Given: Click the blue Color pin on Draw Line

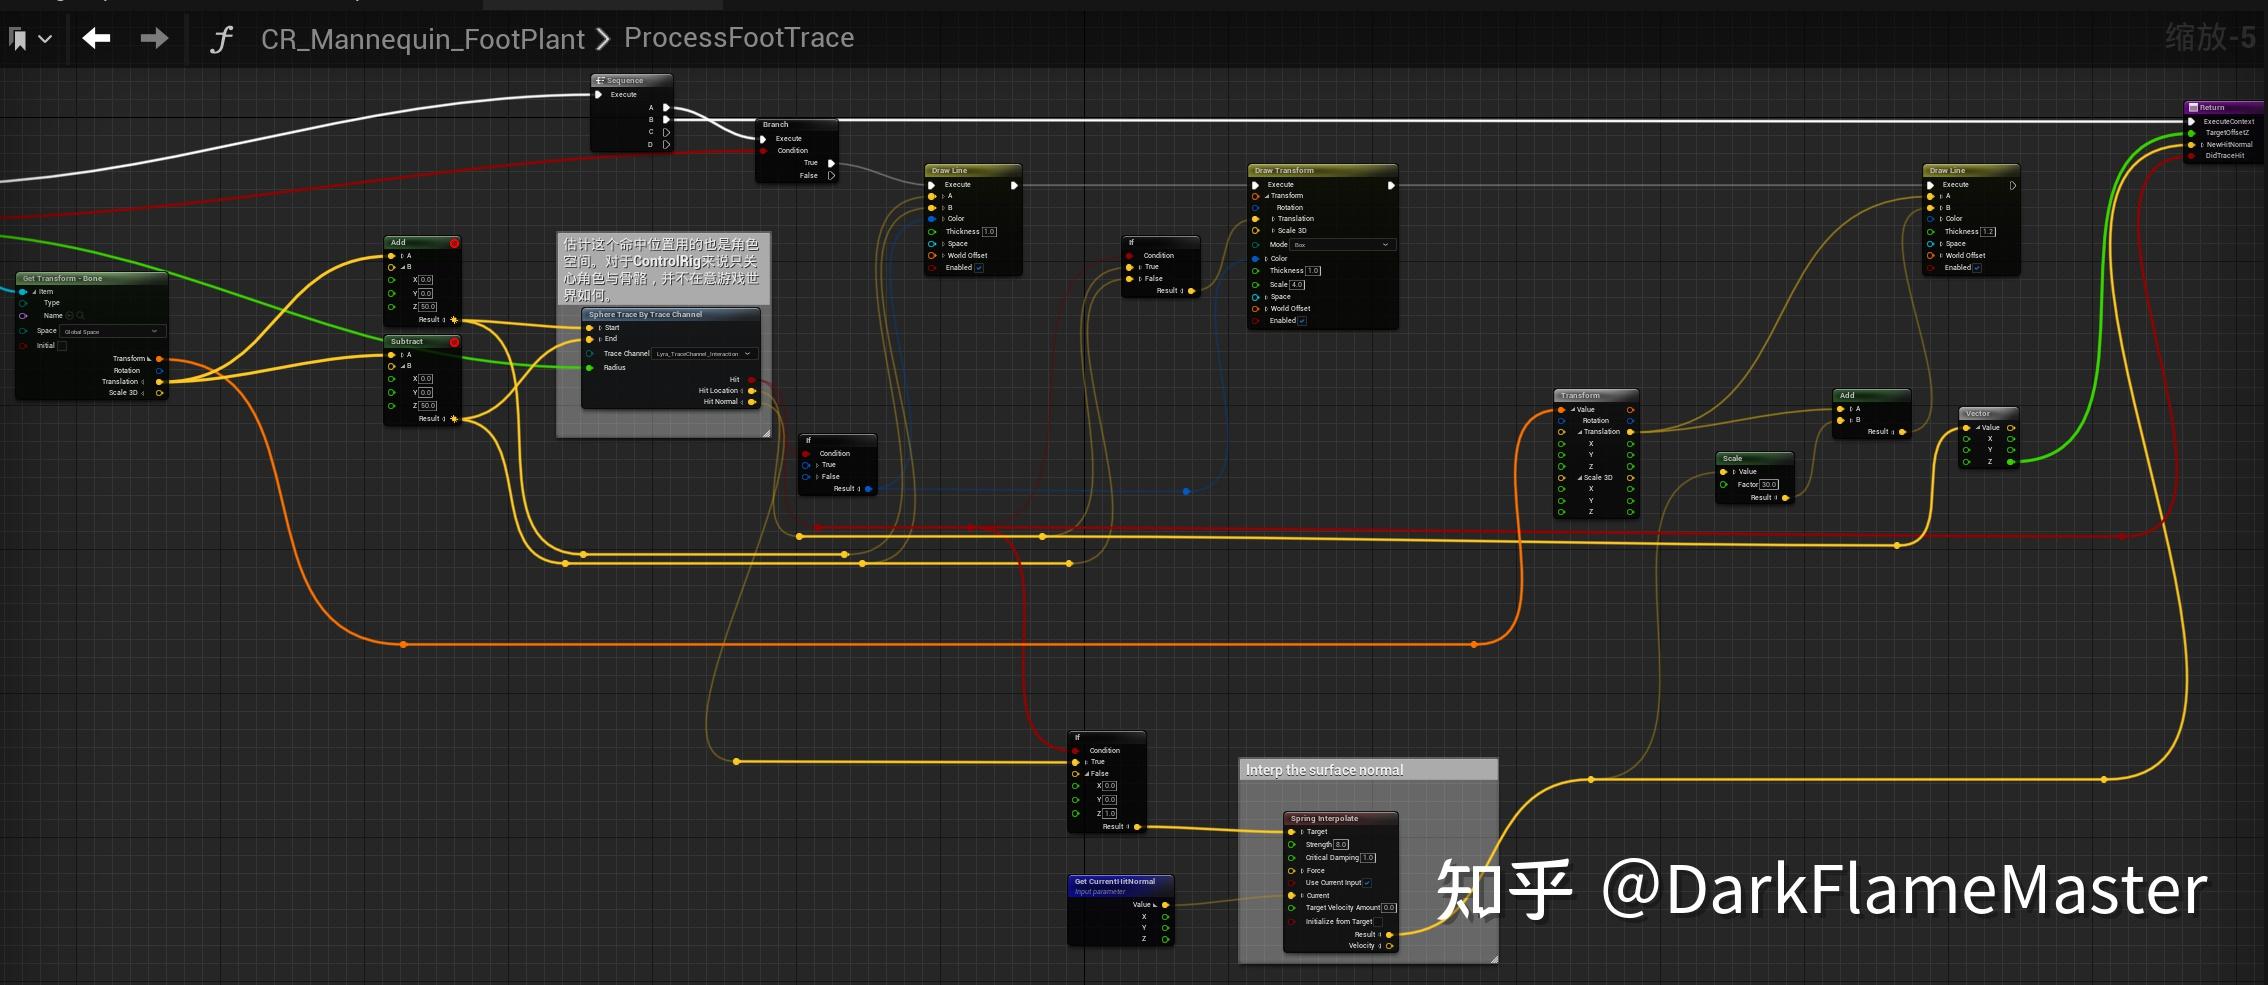Looking at the screenshot, I should (x=931, y=218).
